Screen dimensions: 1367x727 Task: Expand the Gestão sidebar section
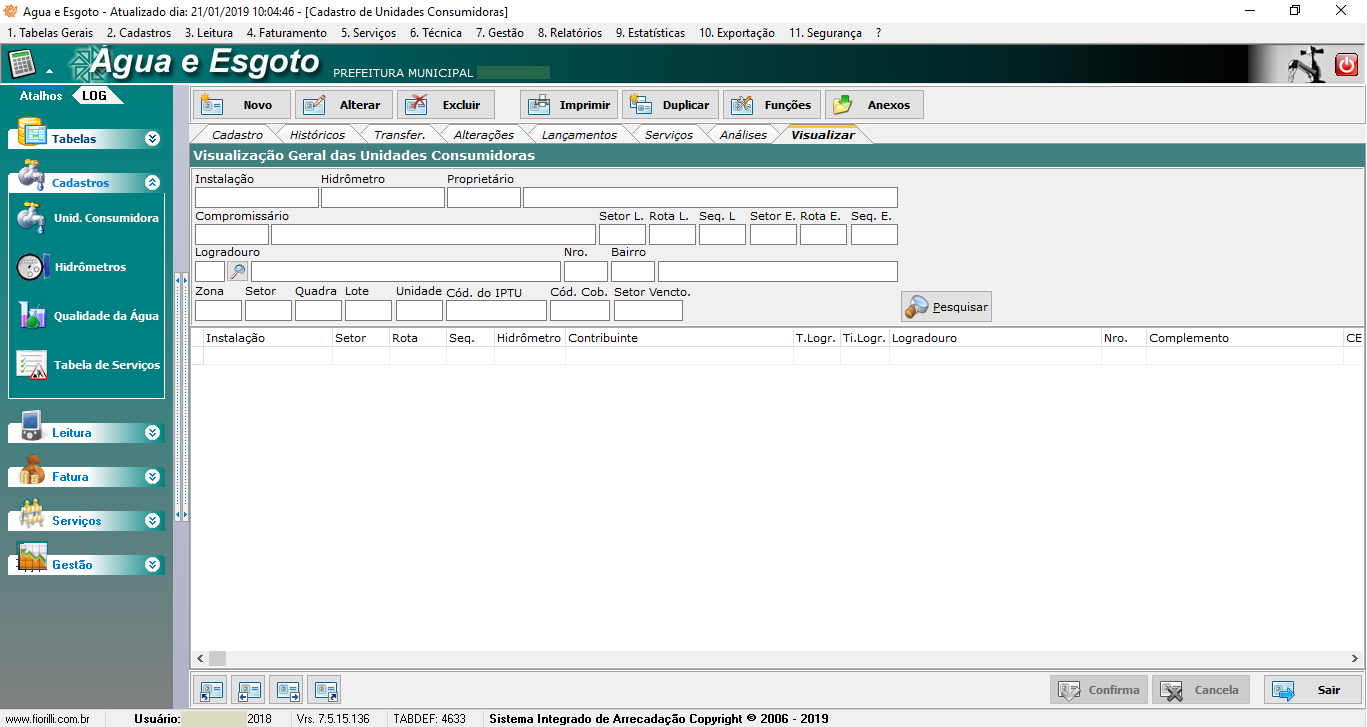[x=152, y=565]
